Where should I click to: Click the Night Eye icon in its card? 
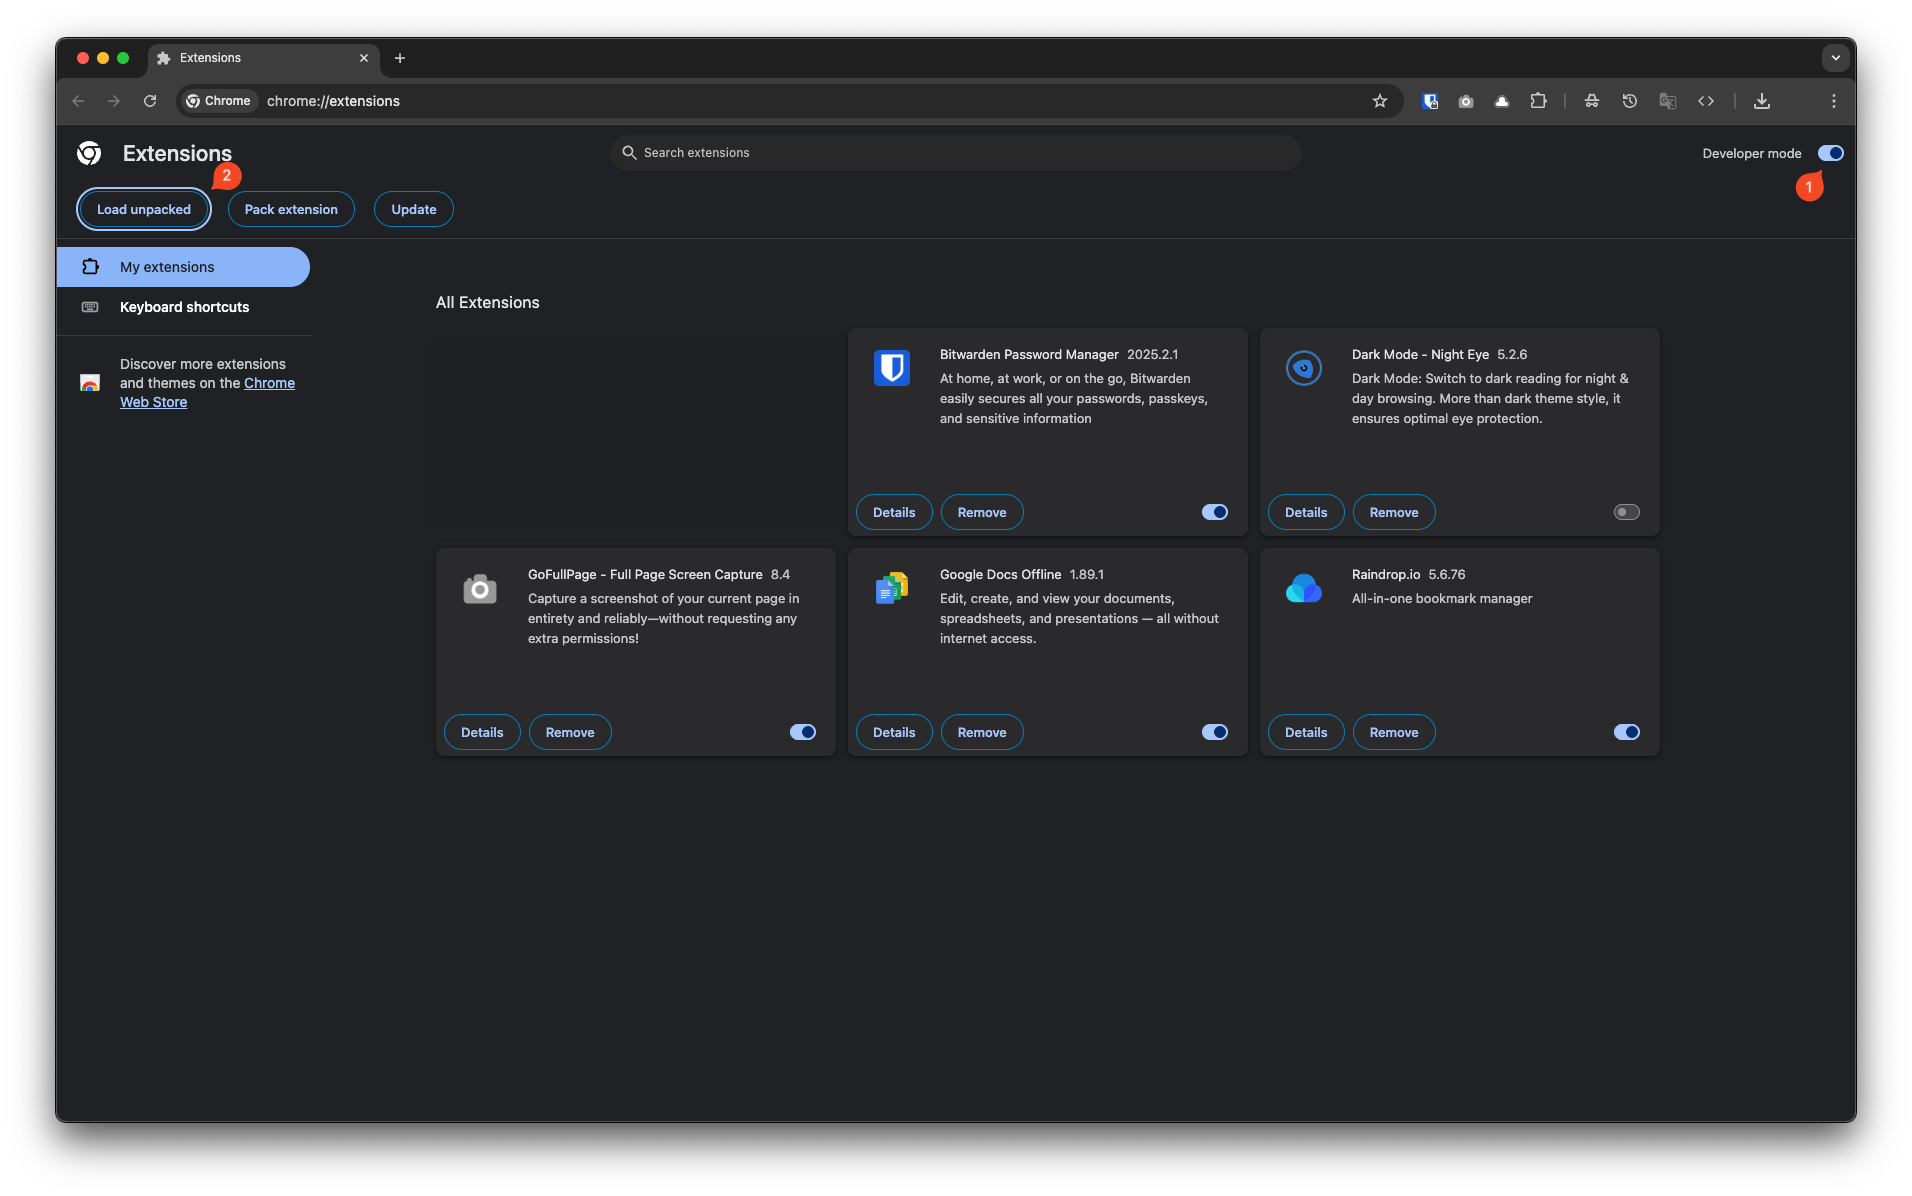click(1304, 368)
